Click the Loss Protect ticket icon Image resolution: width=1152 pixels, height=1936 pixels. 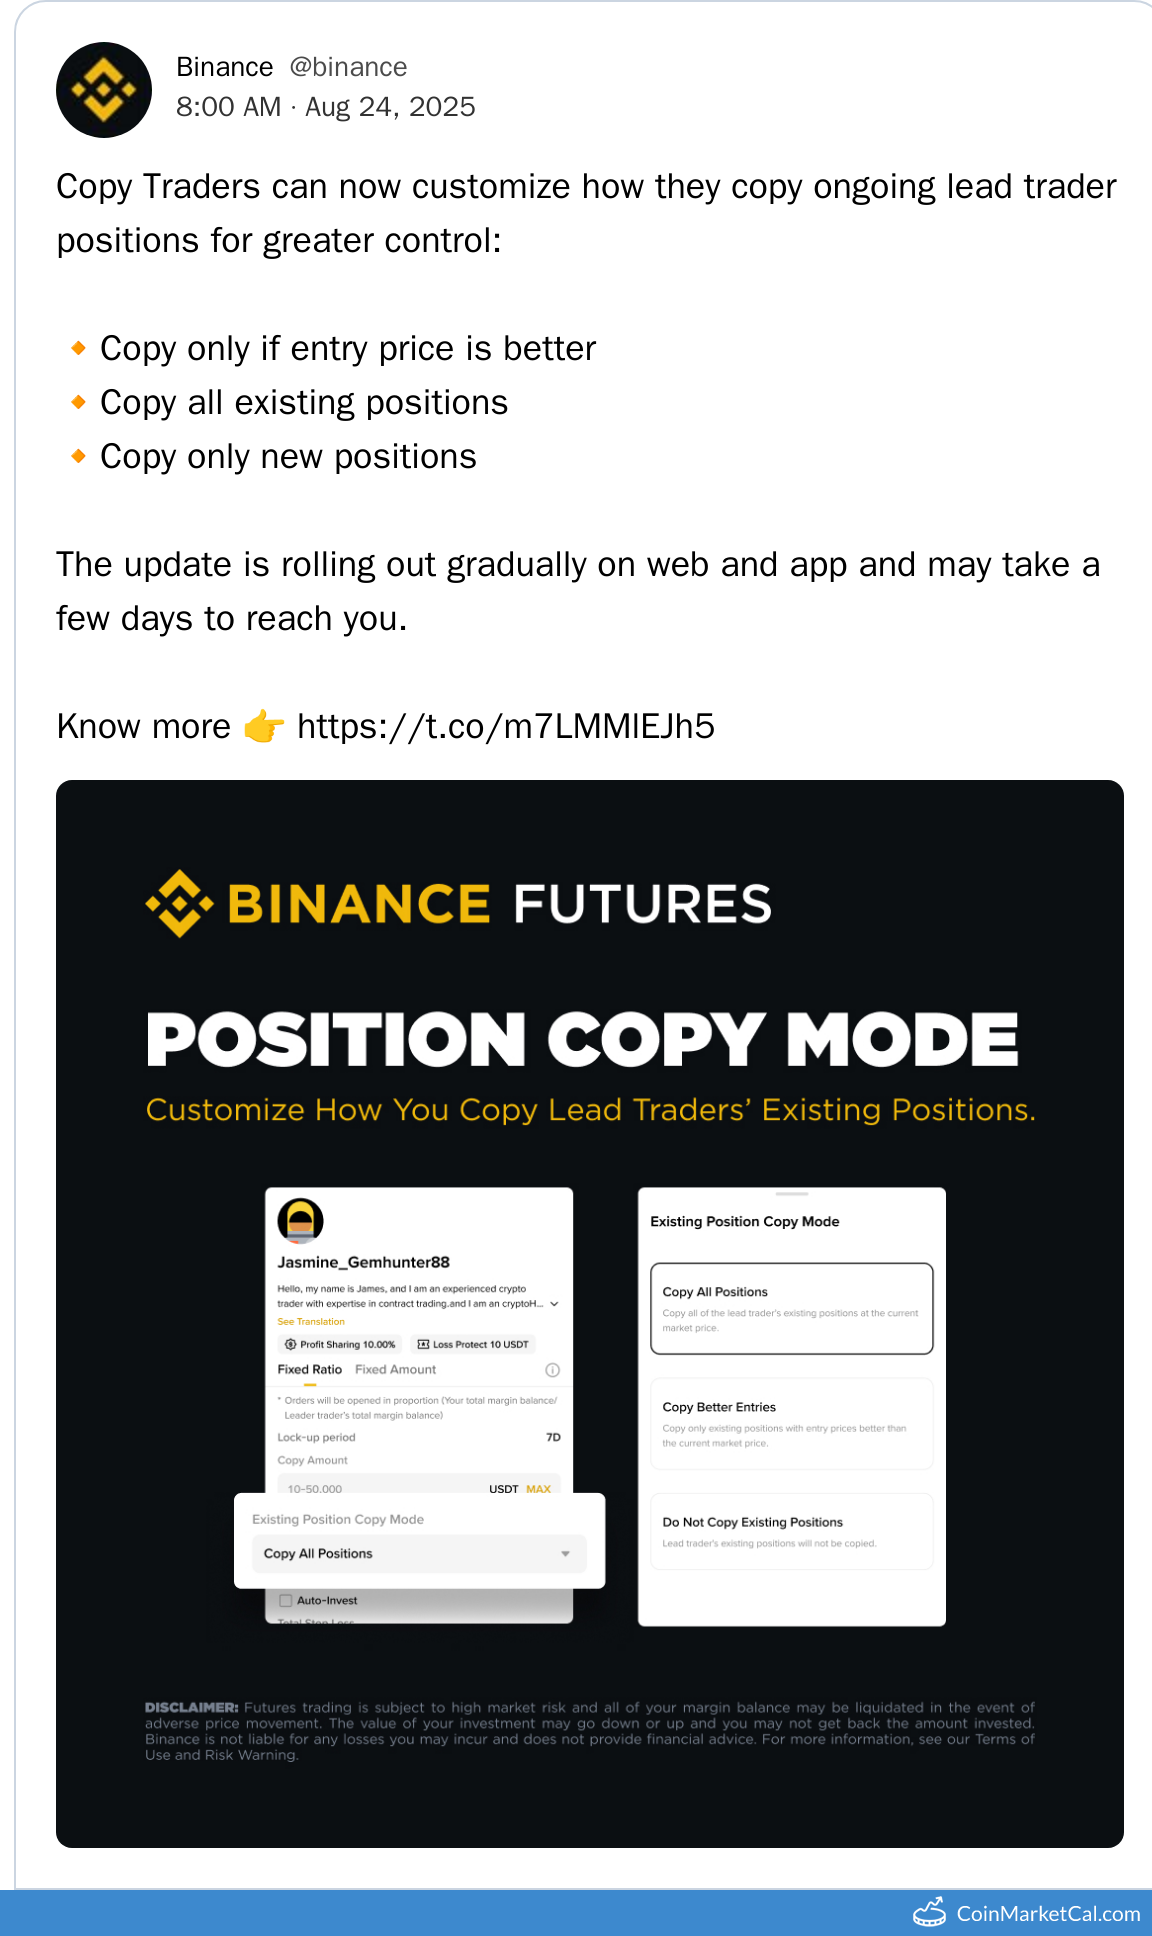[x=423, y=1344]
